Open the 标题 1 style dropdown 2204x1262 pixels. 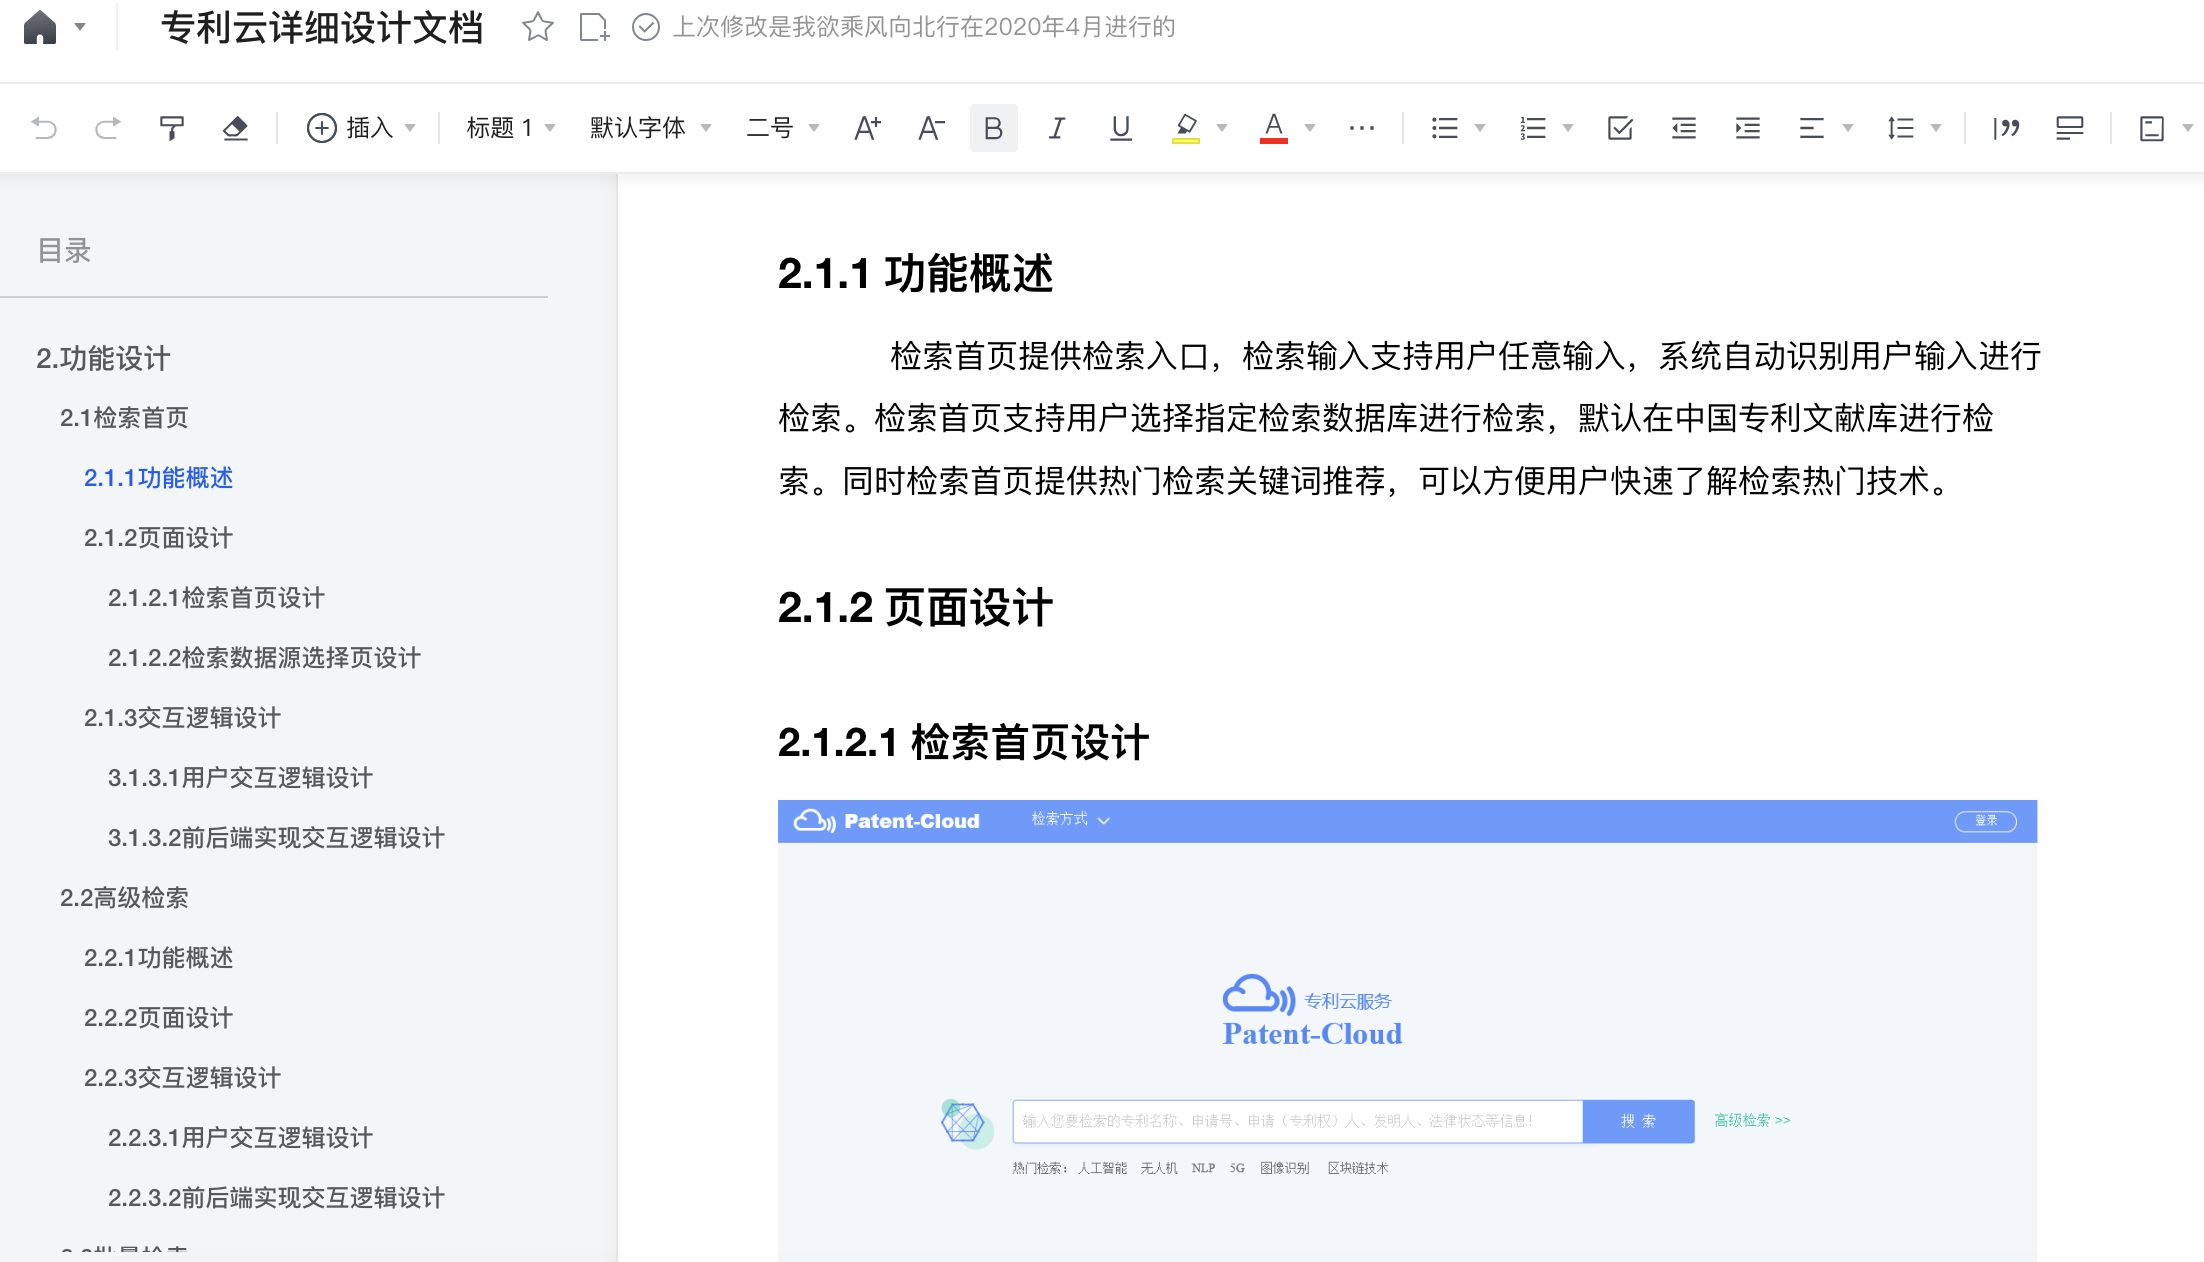click(510, 128)
